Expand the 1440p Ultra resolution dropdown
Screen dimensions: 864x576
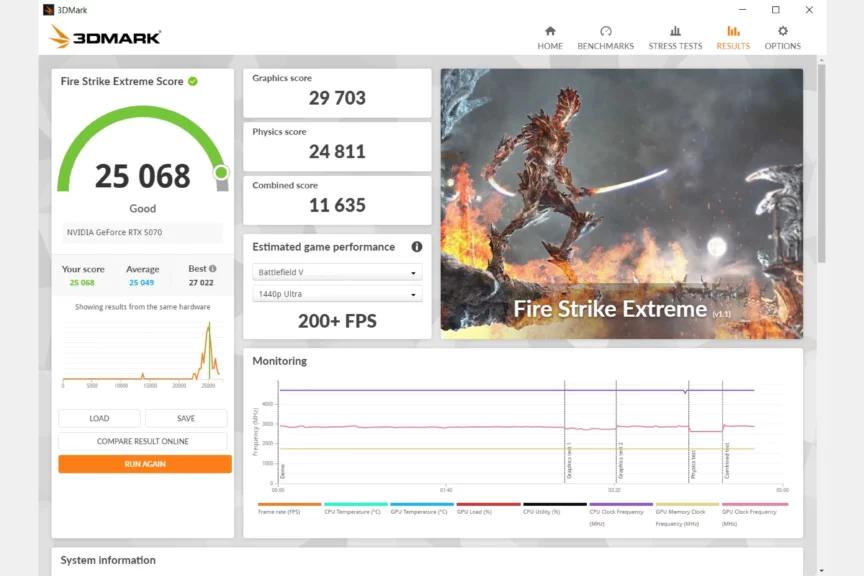pyautogui.click(x=337, y=294)
